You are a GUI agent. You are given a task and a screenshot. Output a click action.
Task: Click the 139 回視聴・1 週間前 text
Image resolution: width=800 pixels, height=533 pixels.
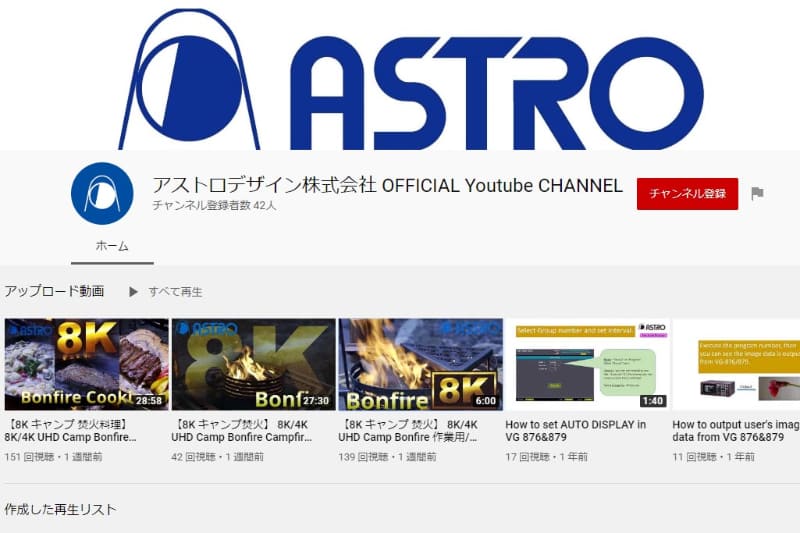point(388,456)
